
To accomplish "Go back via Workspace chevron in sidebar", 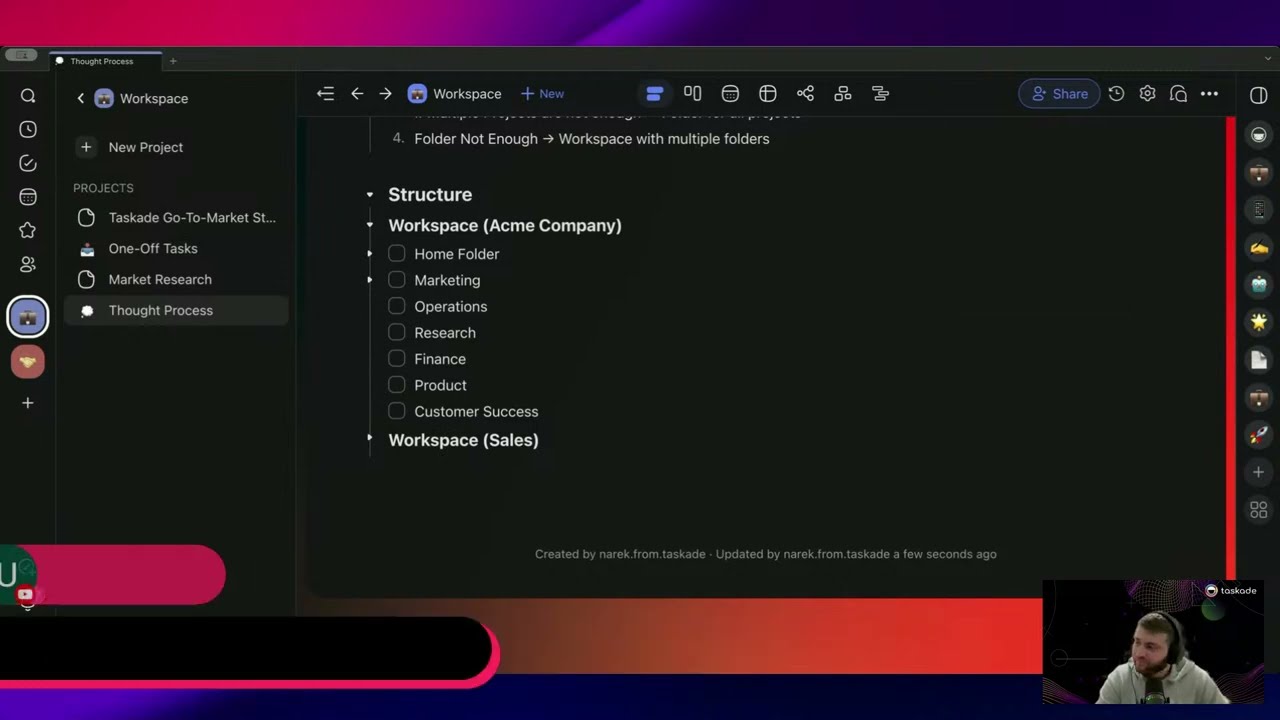I will 81,98.
